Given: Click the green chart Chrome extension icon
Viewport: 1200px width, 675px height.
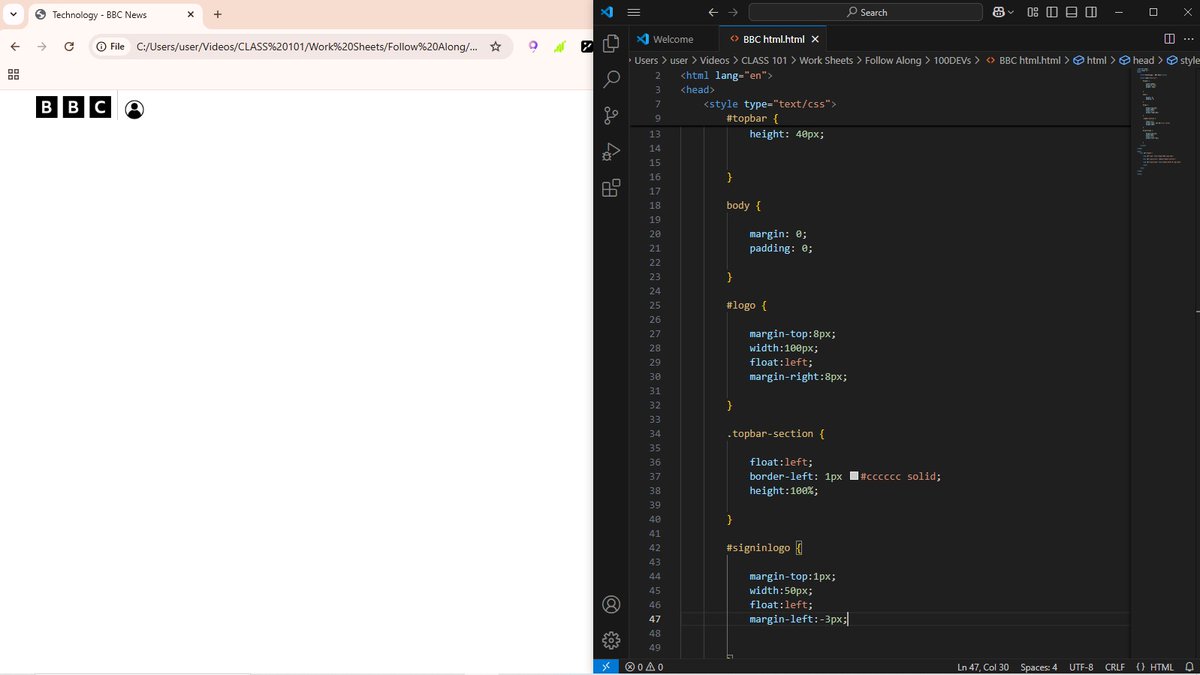Looking at the screenshot, I should [x=560, y=47].
